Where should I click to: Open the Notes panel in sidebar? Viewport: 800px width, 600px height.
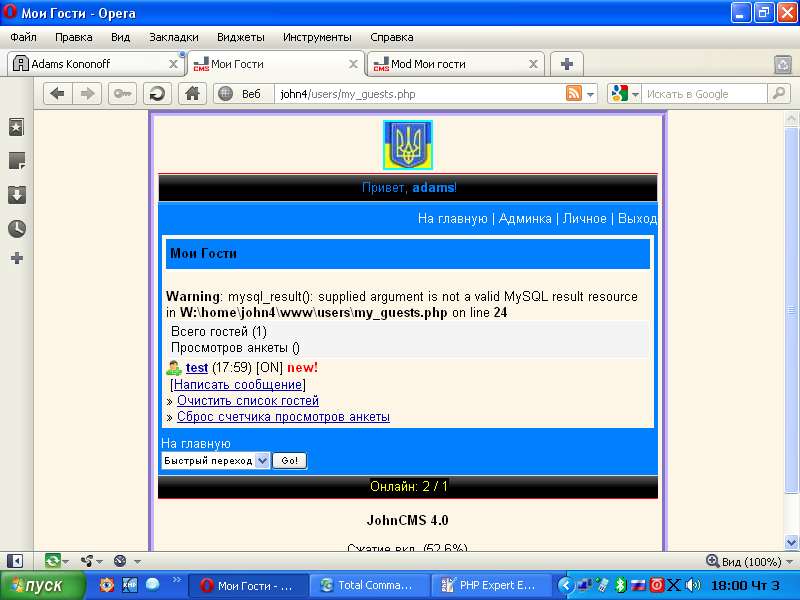tap(16, 161)
